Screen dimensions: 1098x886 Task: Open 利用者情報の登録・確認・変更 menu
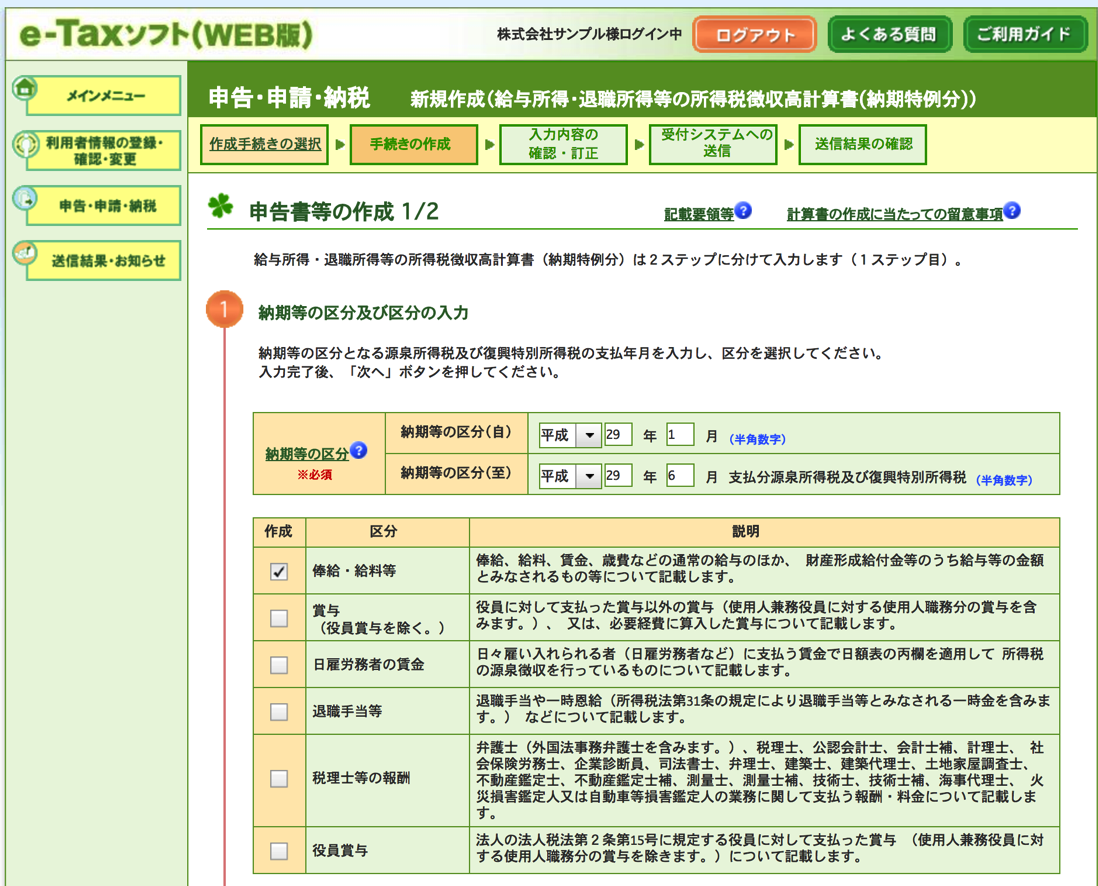tap(104, 151)
